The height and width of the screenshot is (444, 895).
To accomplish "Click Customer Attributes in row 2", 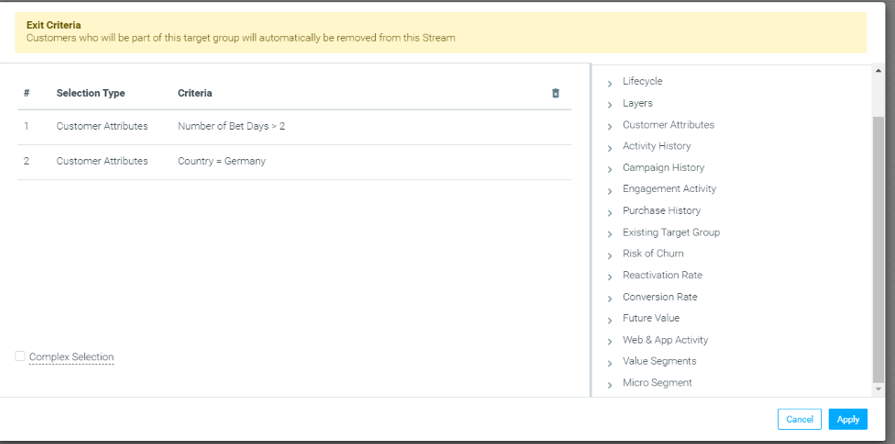I will click(x=102, y=161).
